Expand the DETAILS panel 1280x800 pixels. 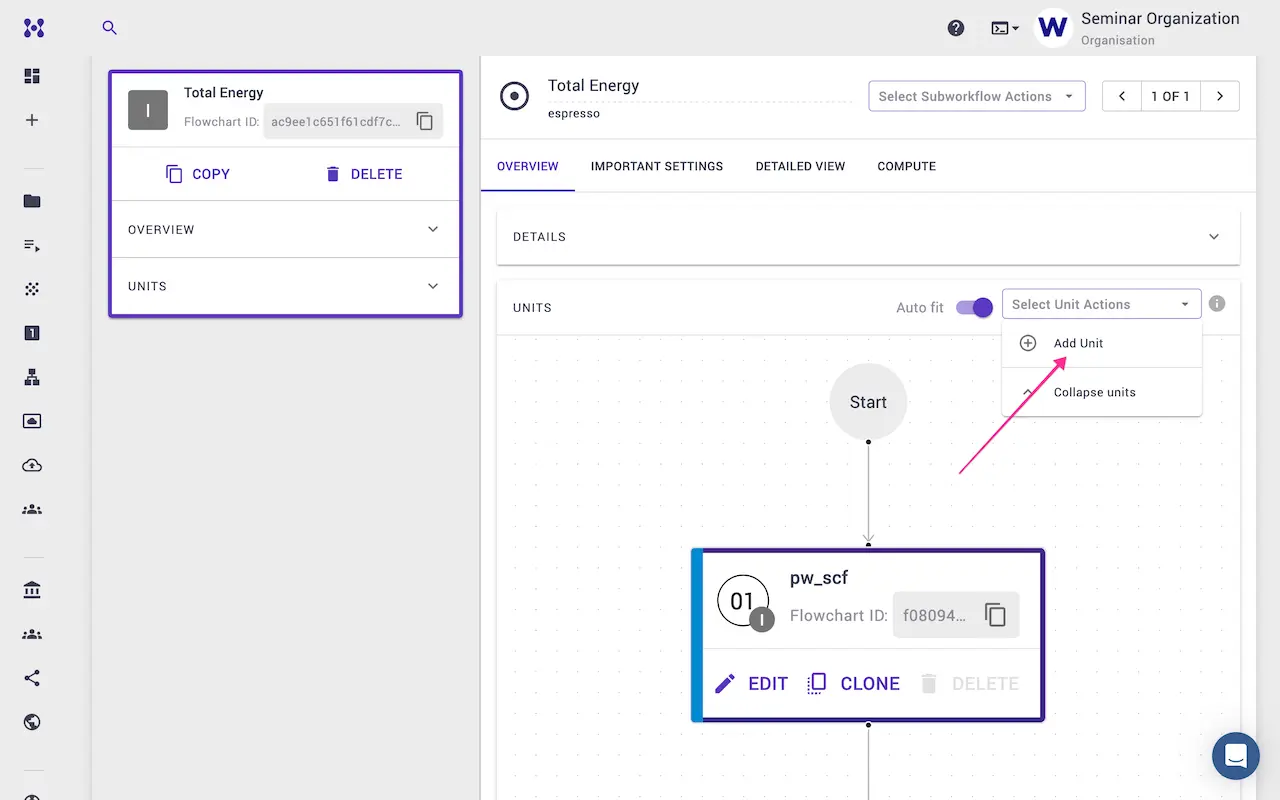[x=867, y=237]
